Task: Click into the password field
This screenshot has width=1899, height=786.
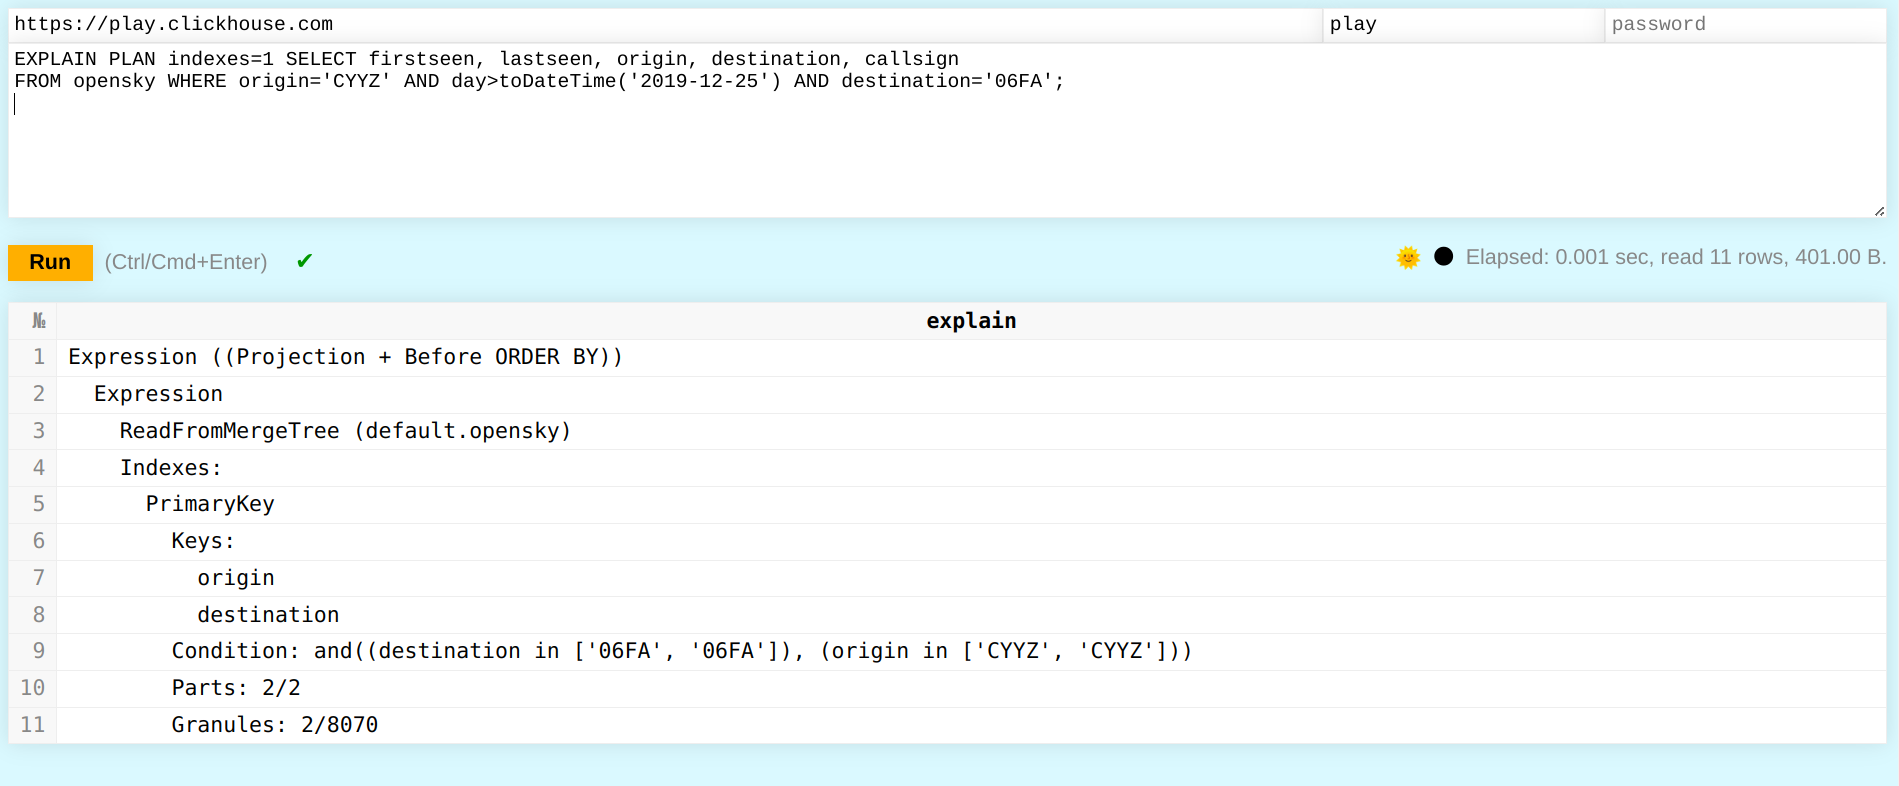Action: click(1742, 24)
